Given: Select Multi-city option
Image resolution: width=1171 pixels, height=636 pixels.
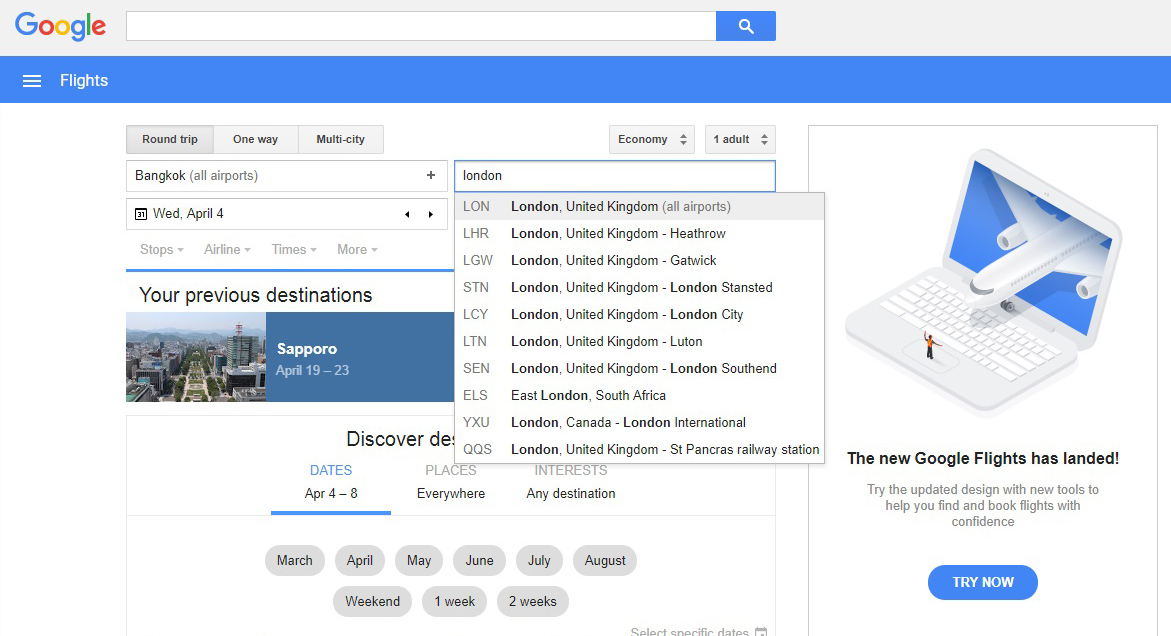Looking at the screenshot, I should (x=341, y=140).
